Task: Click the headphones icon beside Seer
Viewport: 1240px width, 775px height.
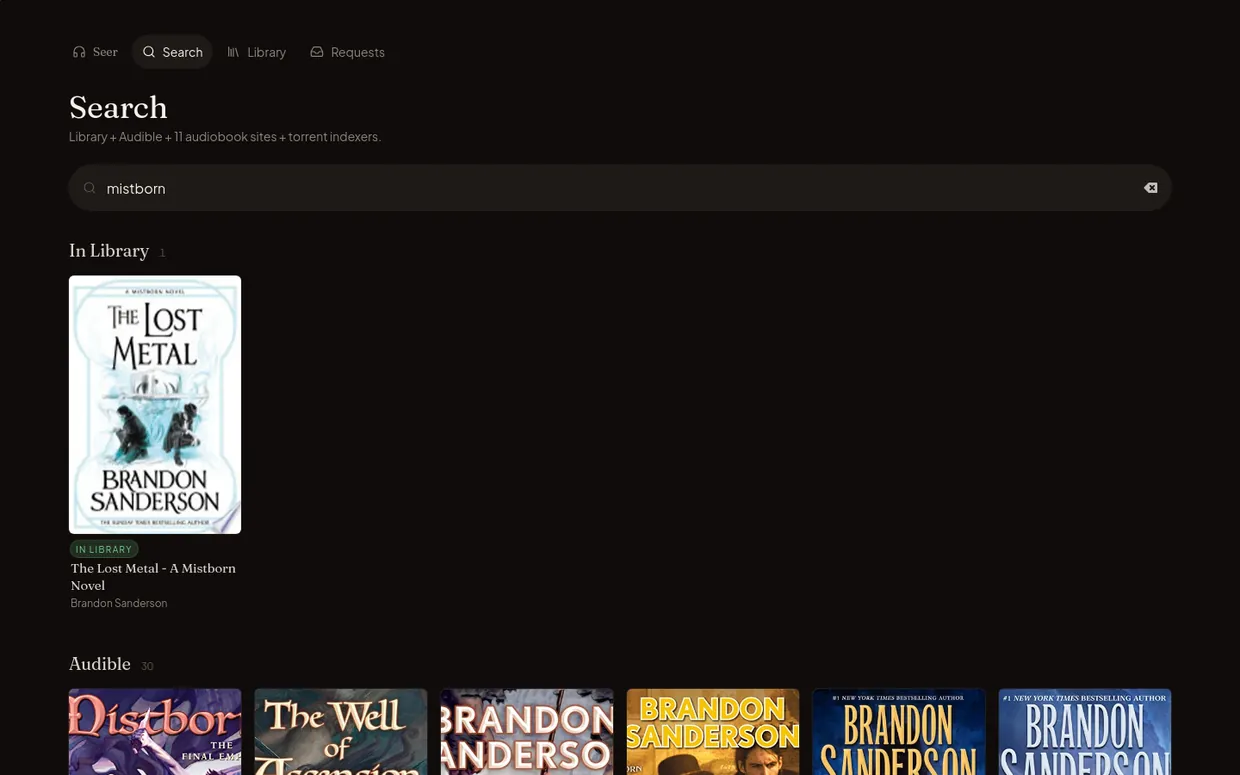Action: [x=79, y=52]
